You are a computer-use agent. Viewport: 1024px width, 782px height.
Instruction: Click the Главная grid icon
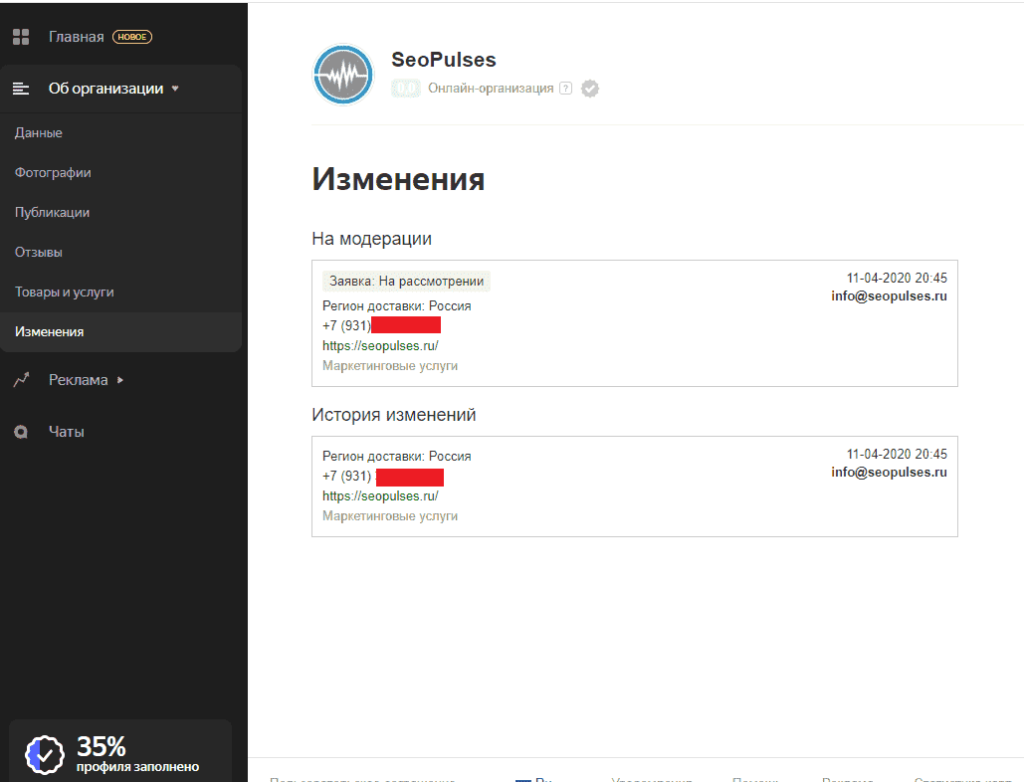pos(21,37)
